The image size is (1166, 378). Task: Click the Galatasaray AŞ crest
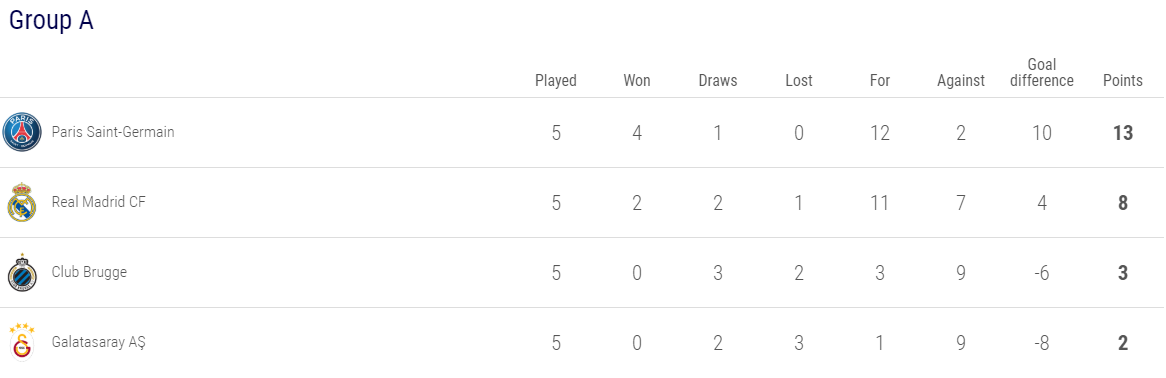(x=22, y=342)
